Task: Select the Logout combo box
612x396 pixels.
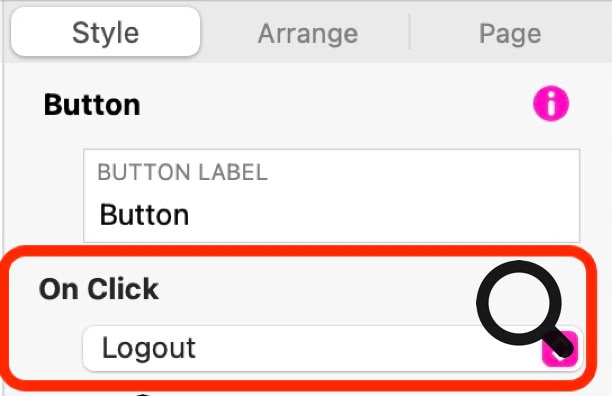Action: point(333,348)
